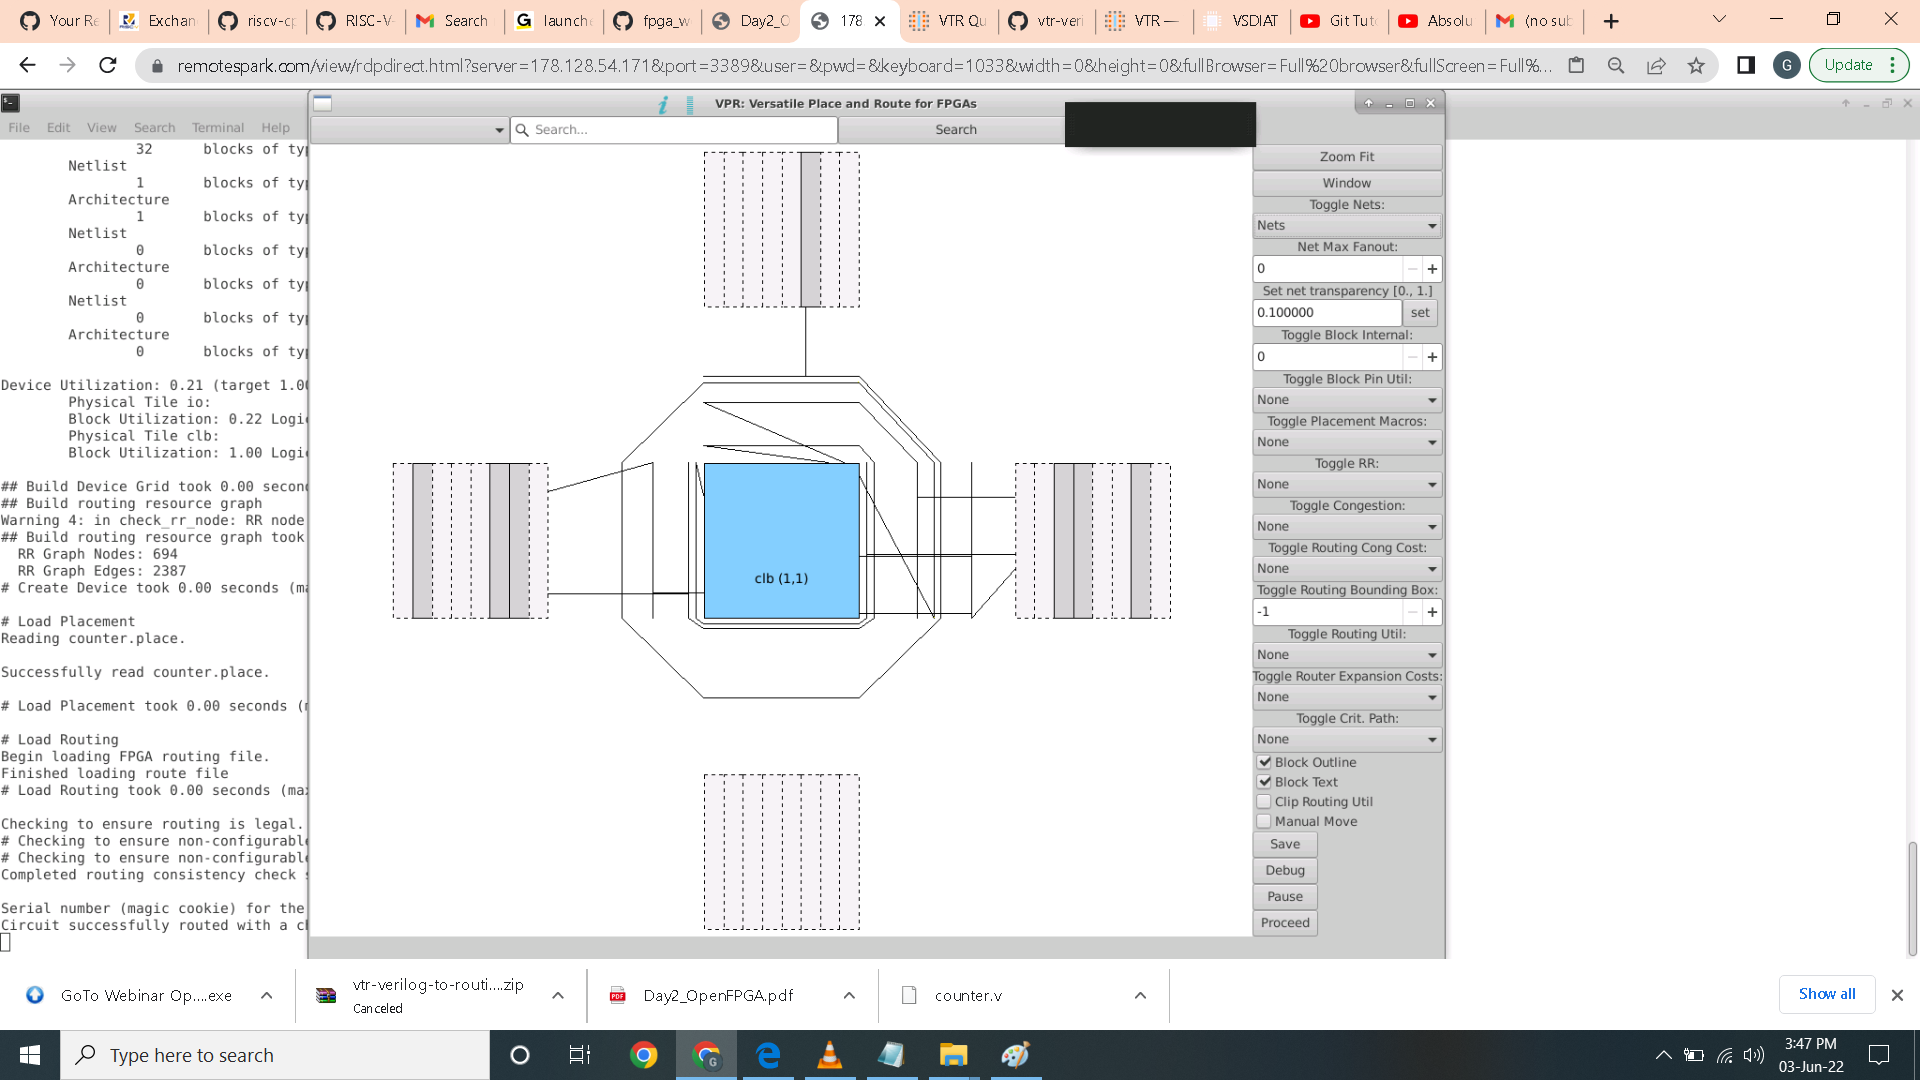Viewport: 1920px width, 1080px height.
Task: Open the Toggle Nets dropdown
Action: (1346, 226)
